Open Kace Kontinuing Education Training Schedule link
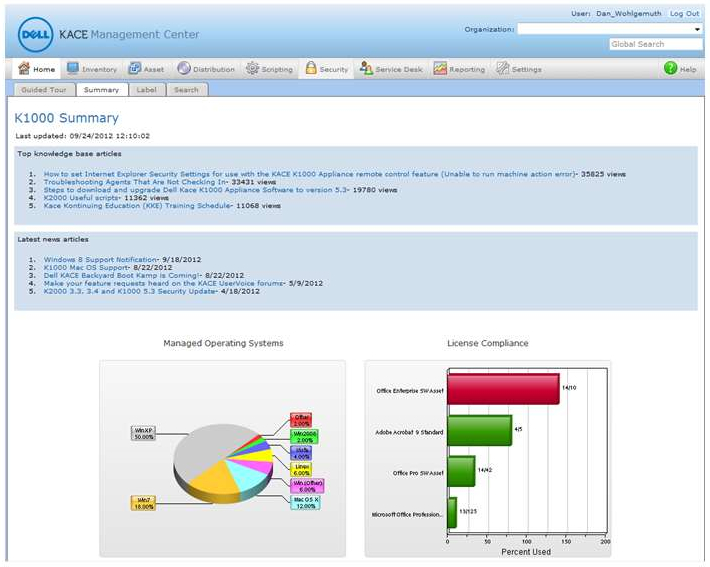710x567 pixels. click(138, 206)
